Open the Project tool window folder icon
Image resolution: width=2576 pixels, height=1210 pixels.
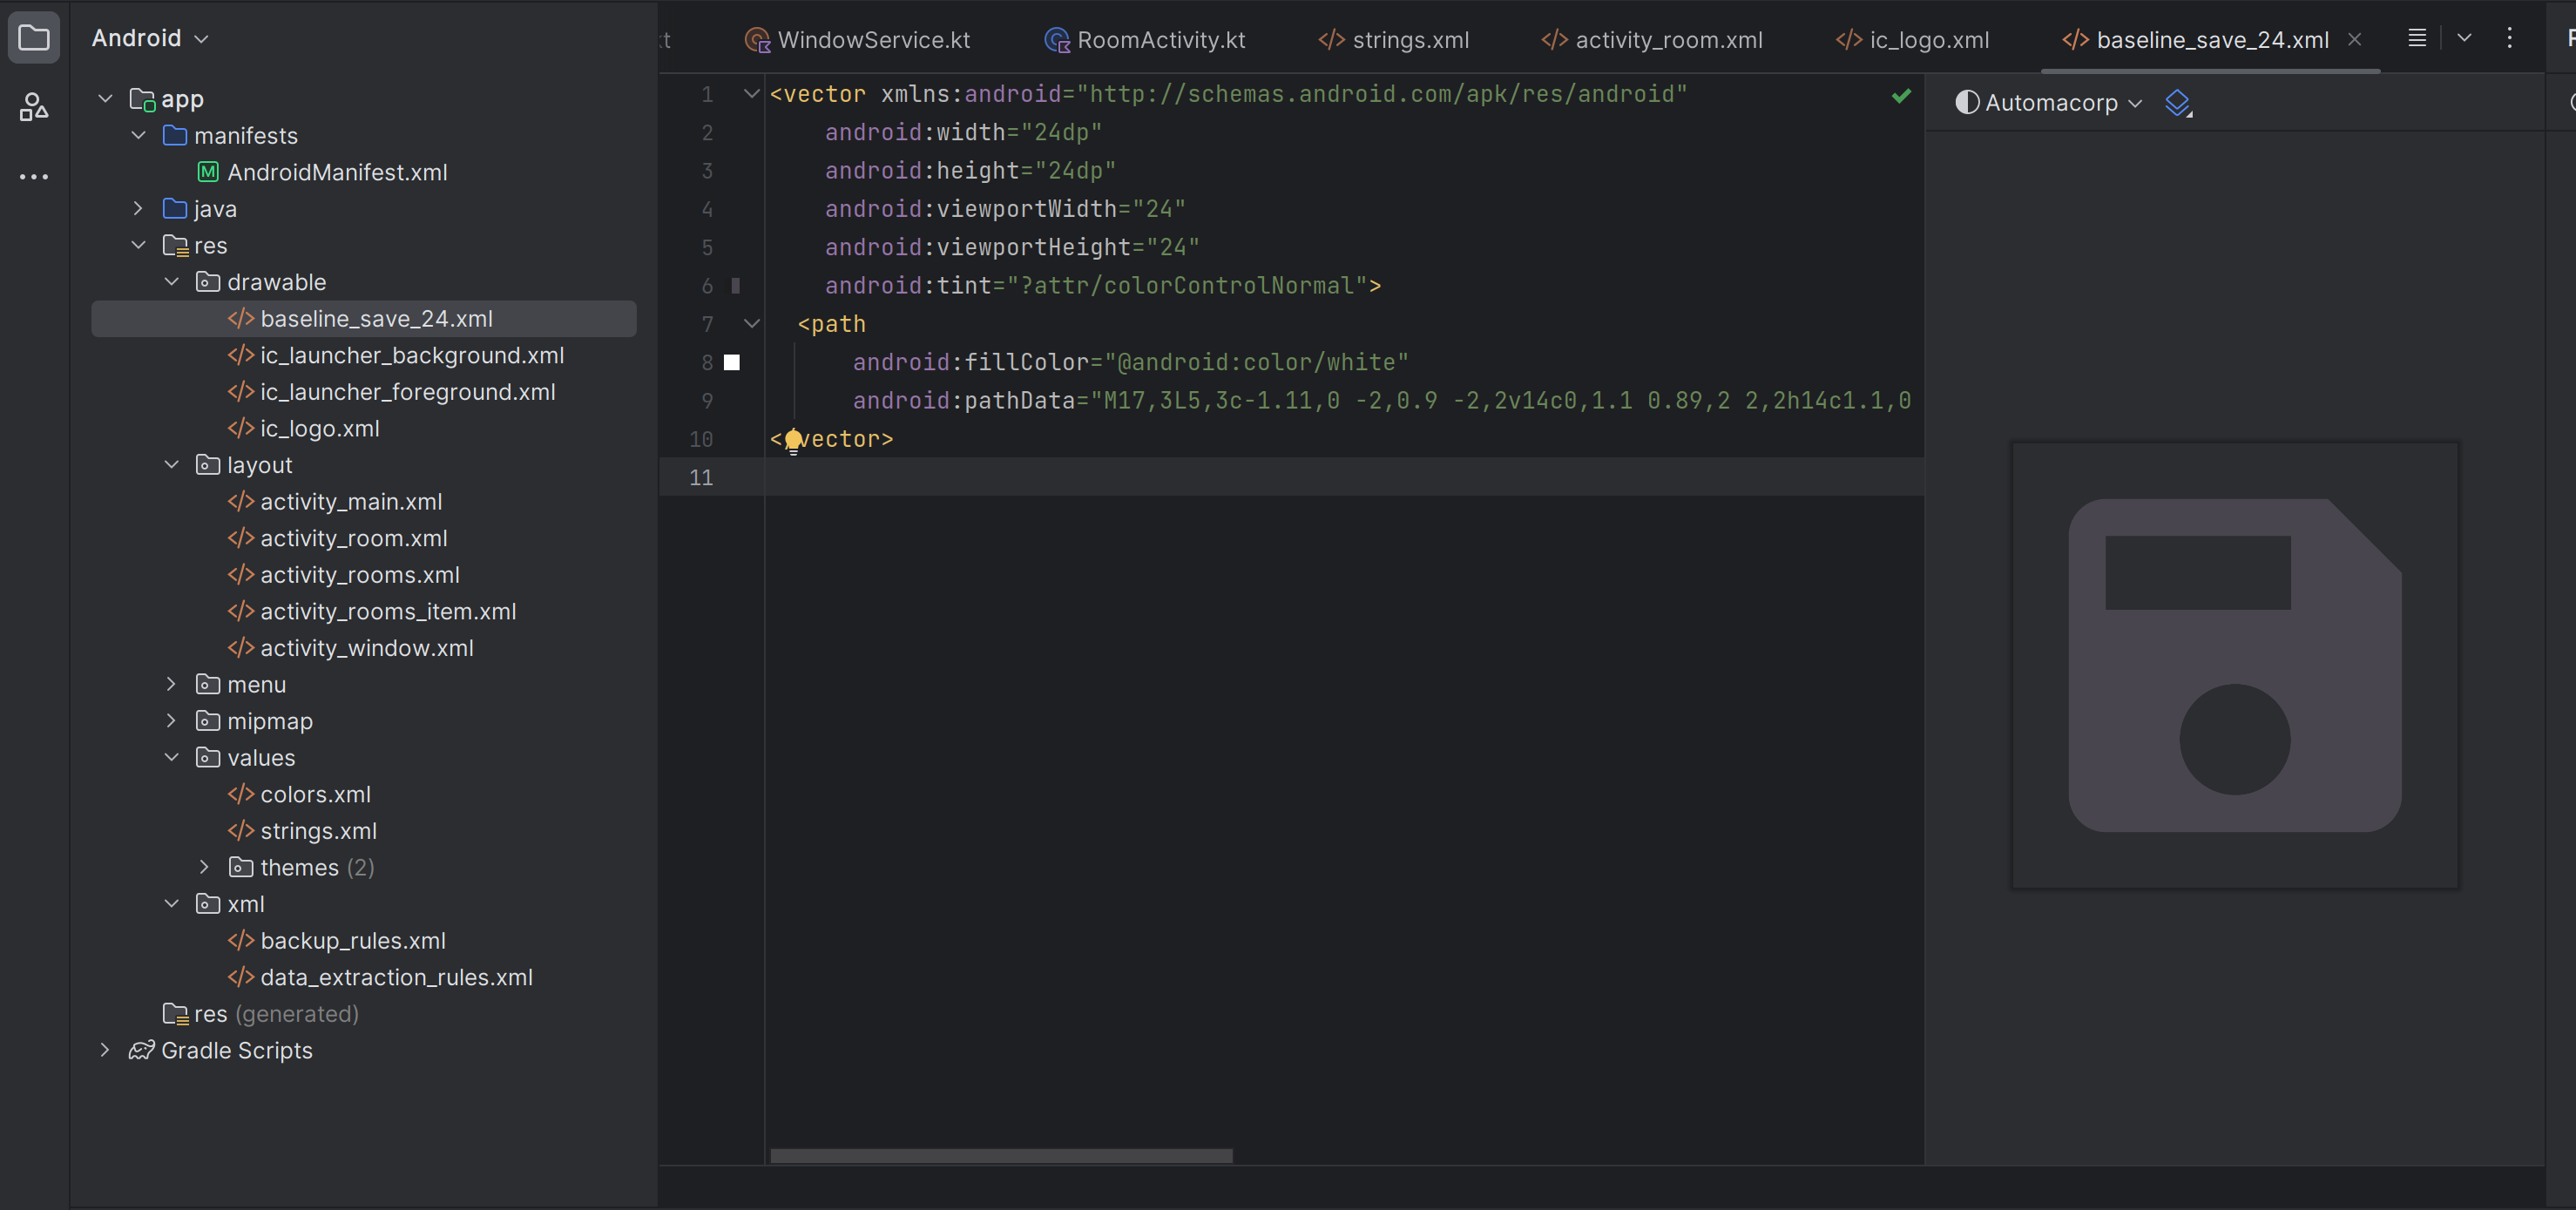(34, 38)
